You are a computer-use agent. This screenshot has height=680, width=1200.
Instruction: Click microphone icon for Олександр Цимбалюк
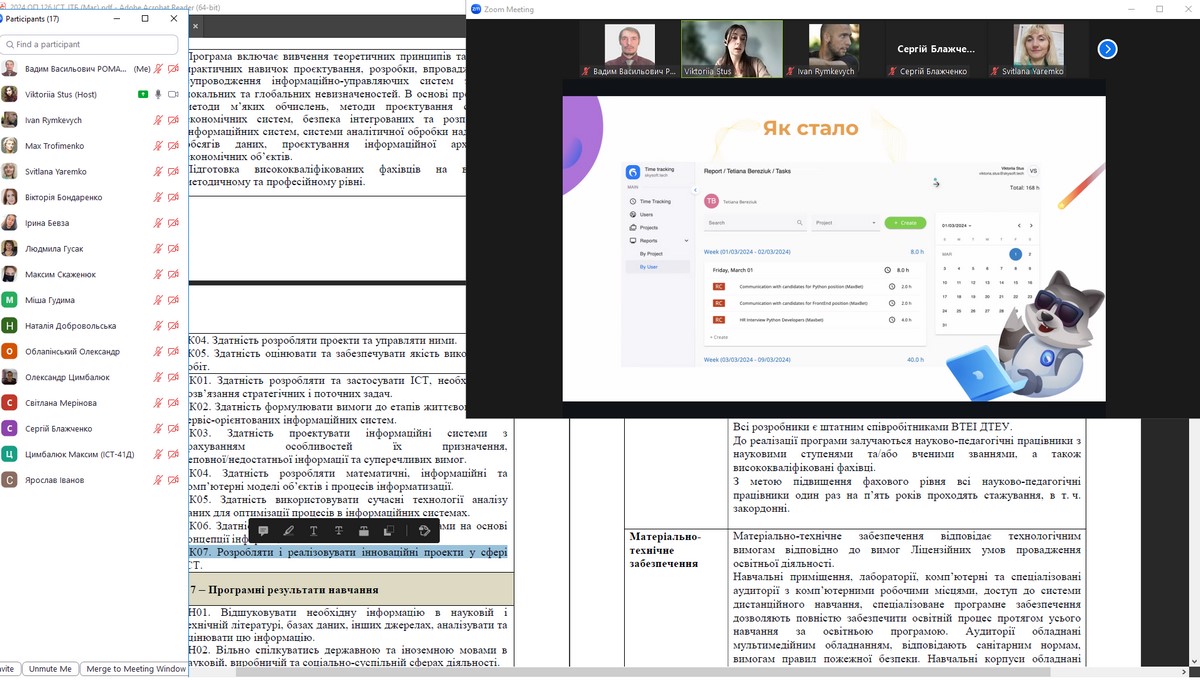pyautogui.click(x=157, y=377)
